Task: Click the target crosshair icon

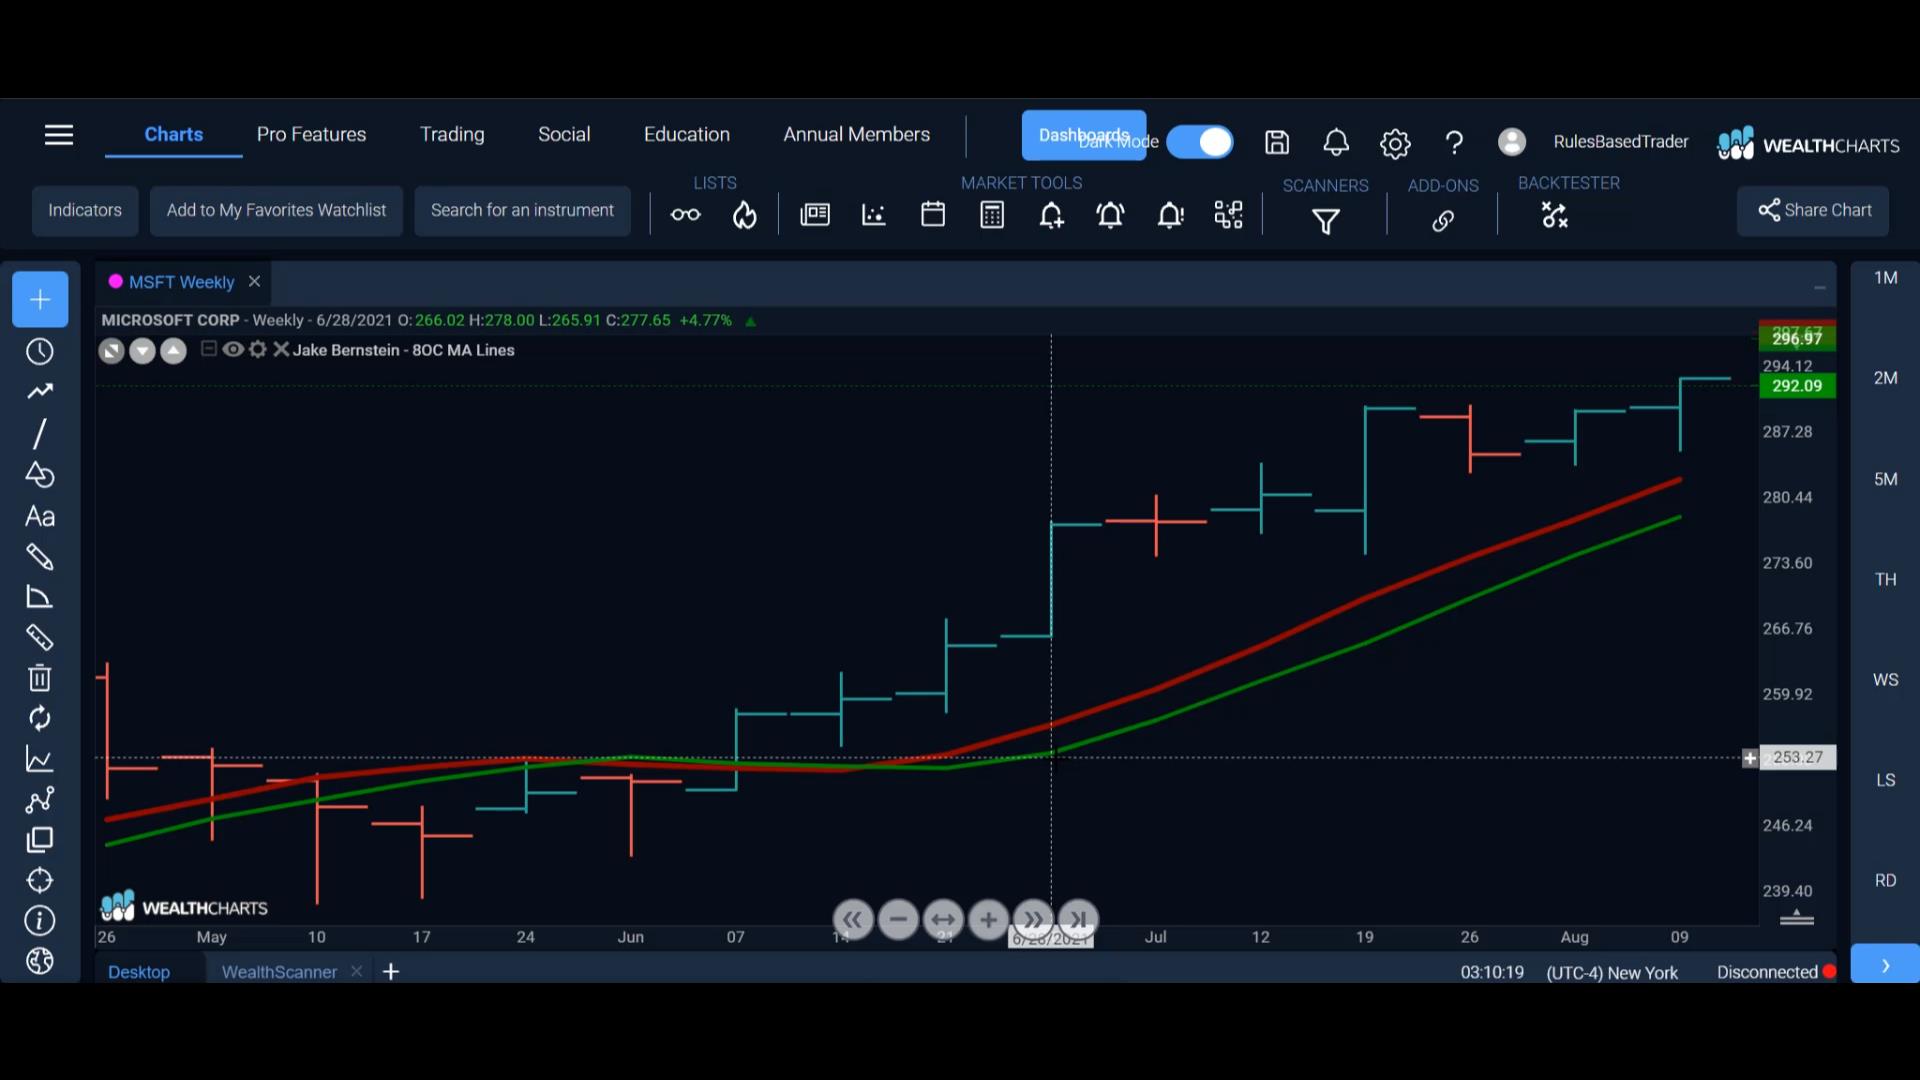Action: pos(40,880)
